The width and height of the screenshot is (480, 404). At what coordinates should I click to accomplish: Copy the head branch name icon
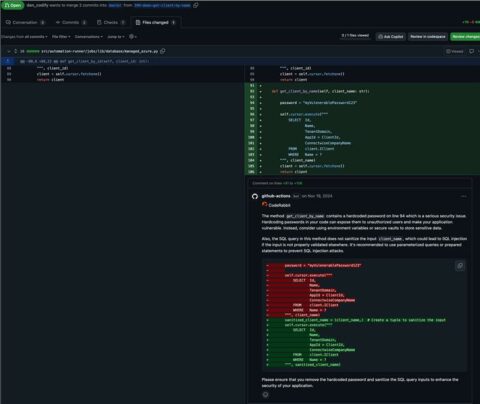(x=196, y=5)
